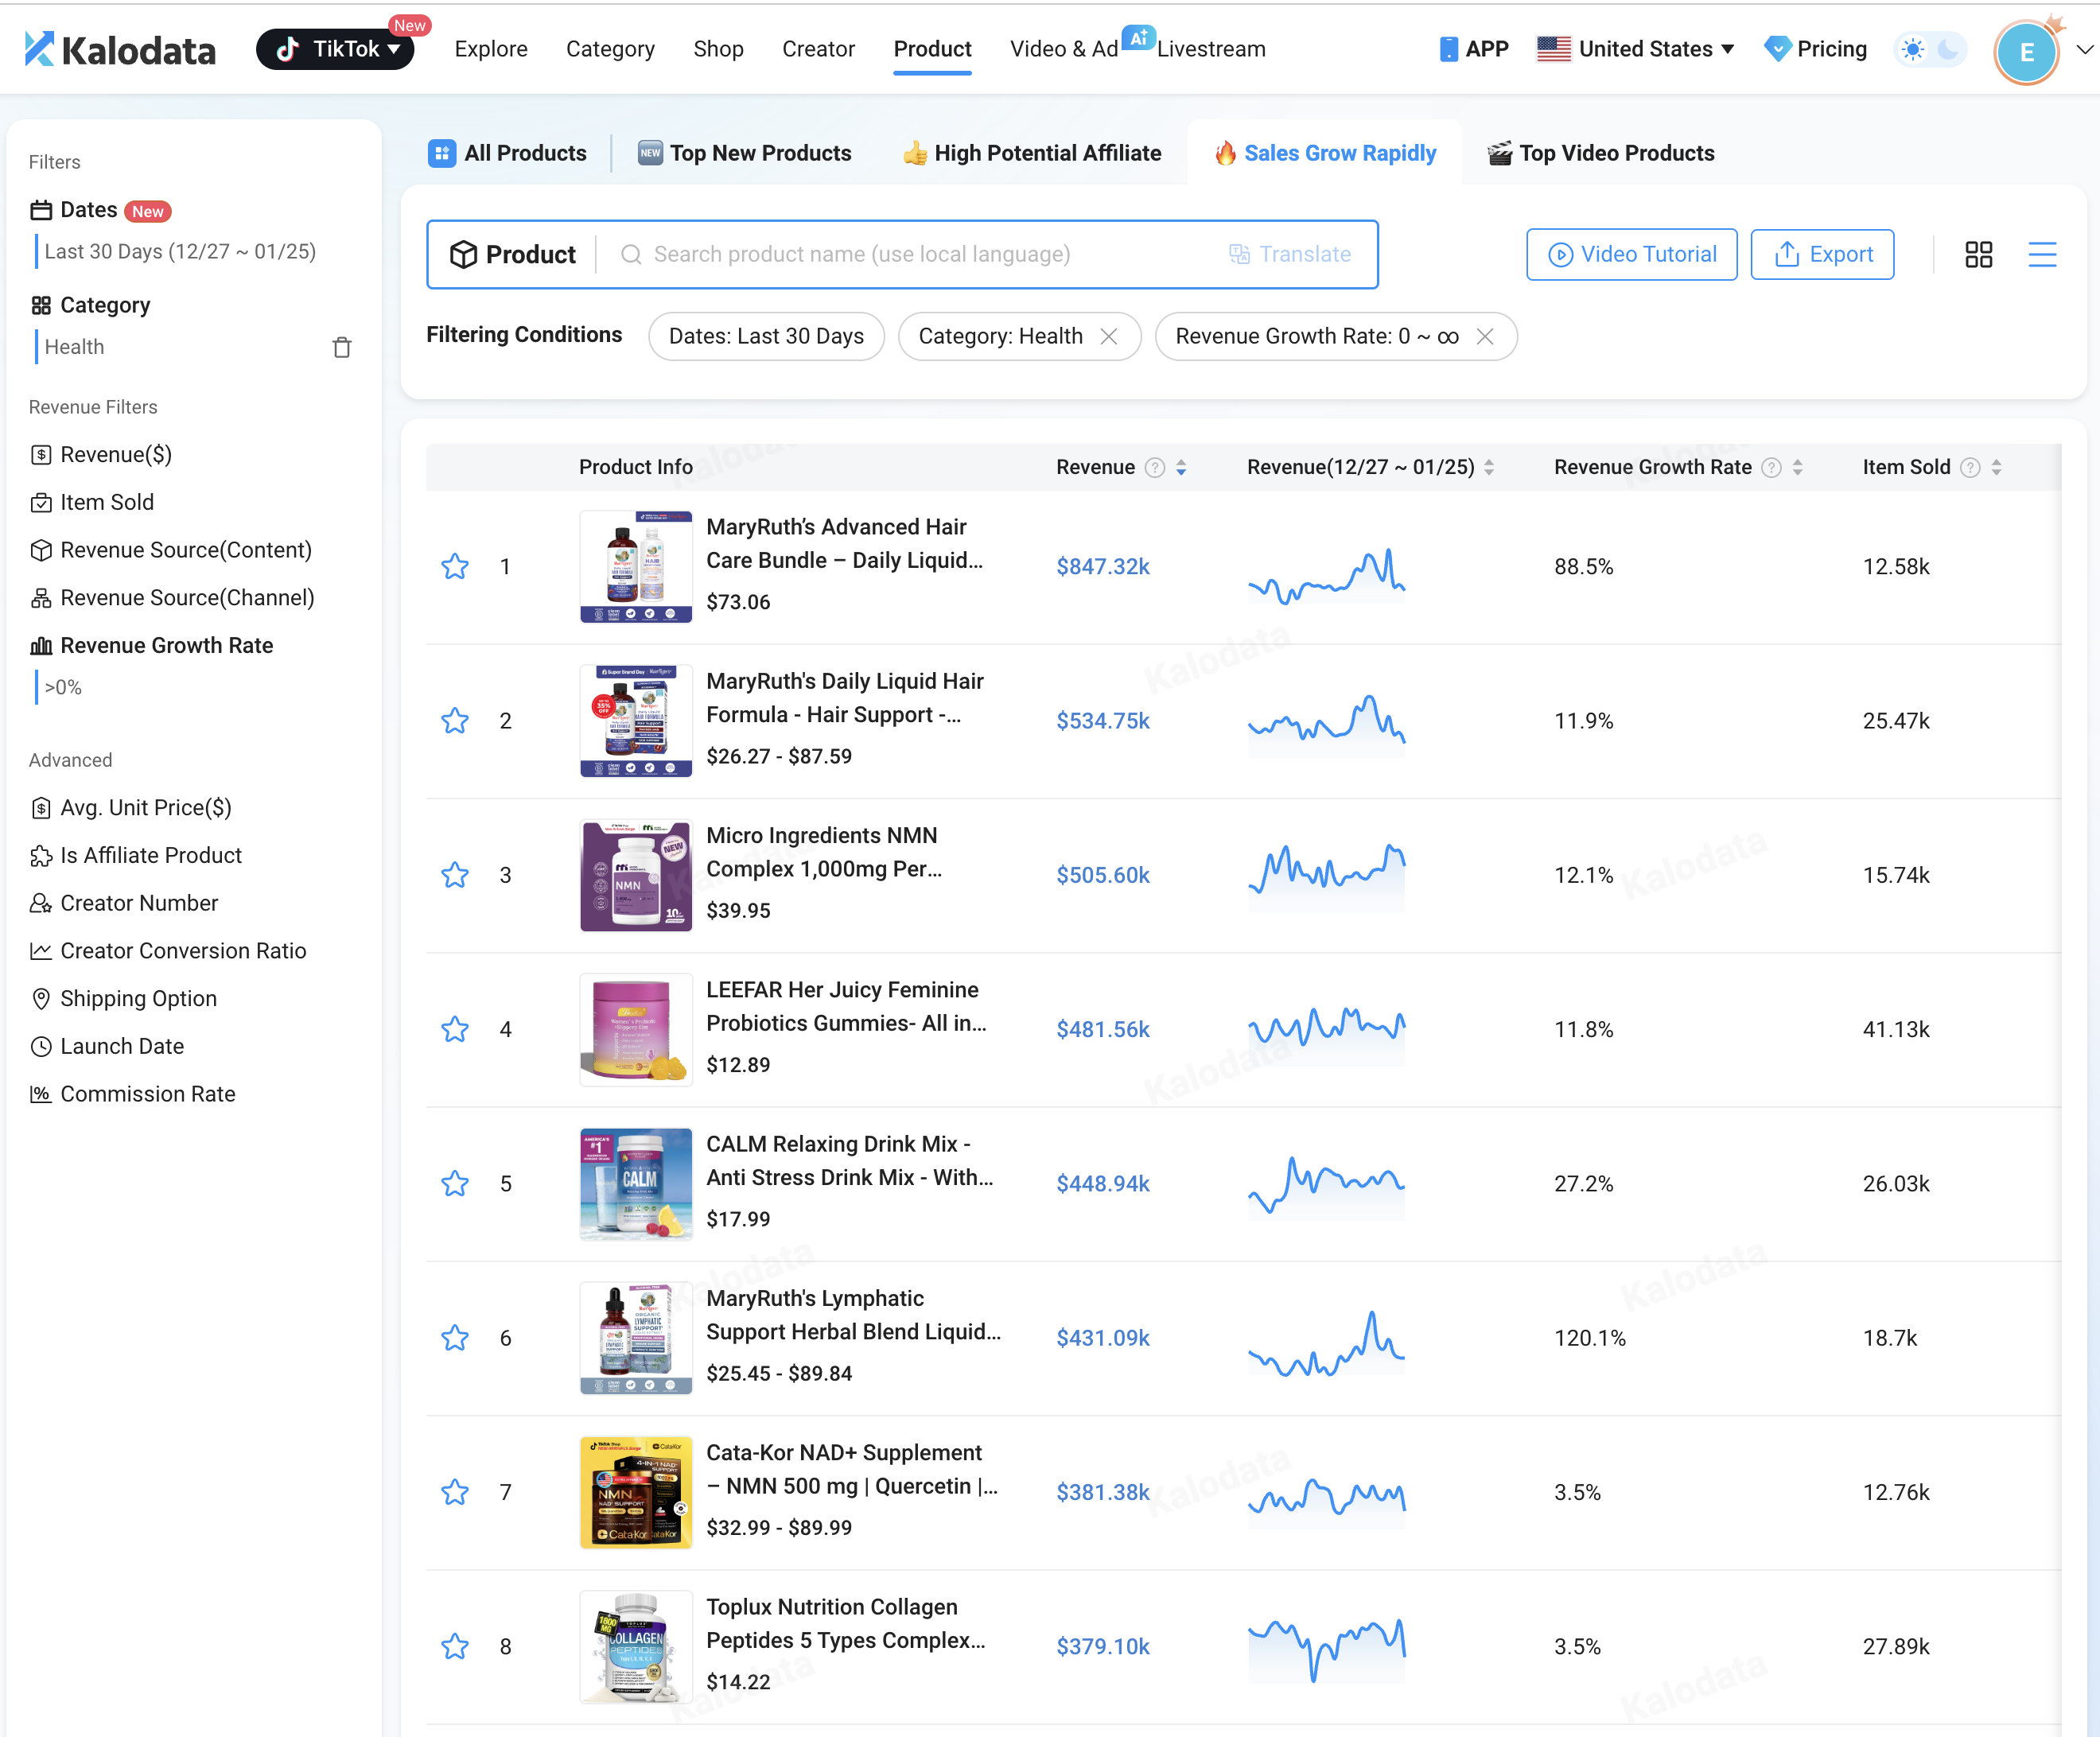
Task: Delete the Health category filter trash icon
Action: pyautogui.click(x=342, y=347)
